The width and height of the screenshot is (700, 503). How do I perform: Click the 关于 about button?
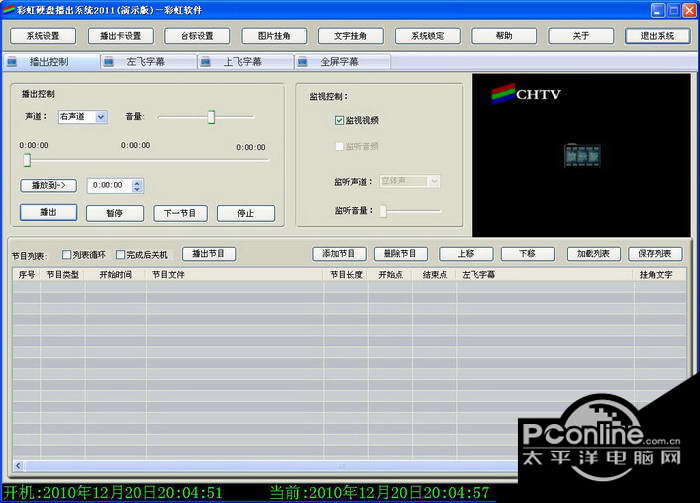pos(581,36)
